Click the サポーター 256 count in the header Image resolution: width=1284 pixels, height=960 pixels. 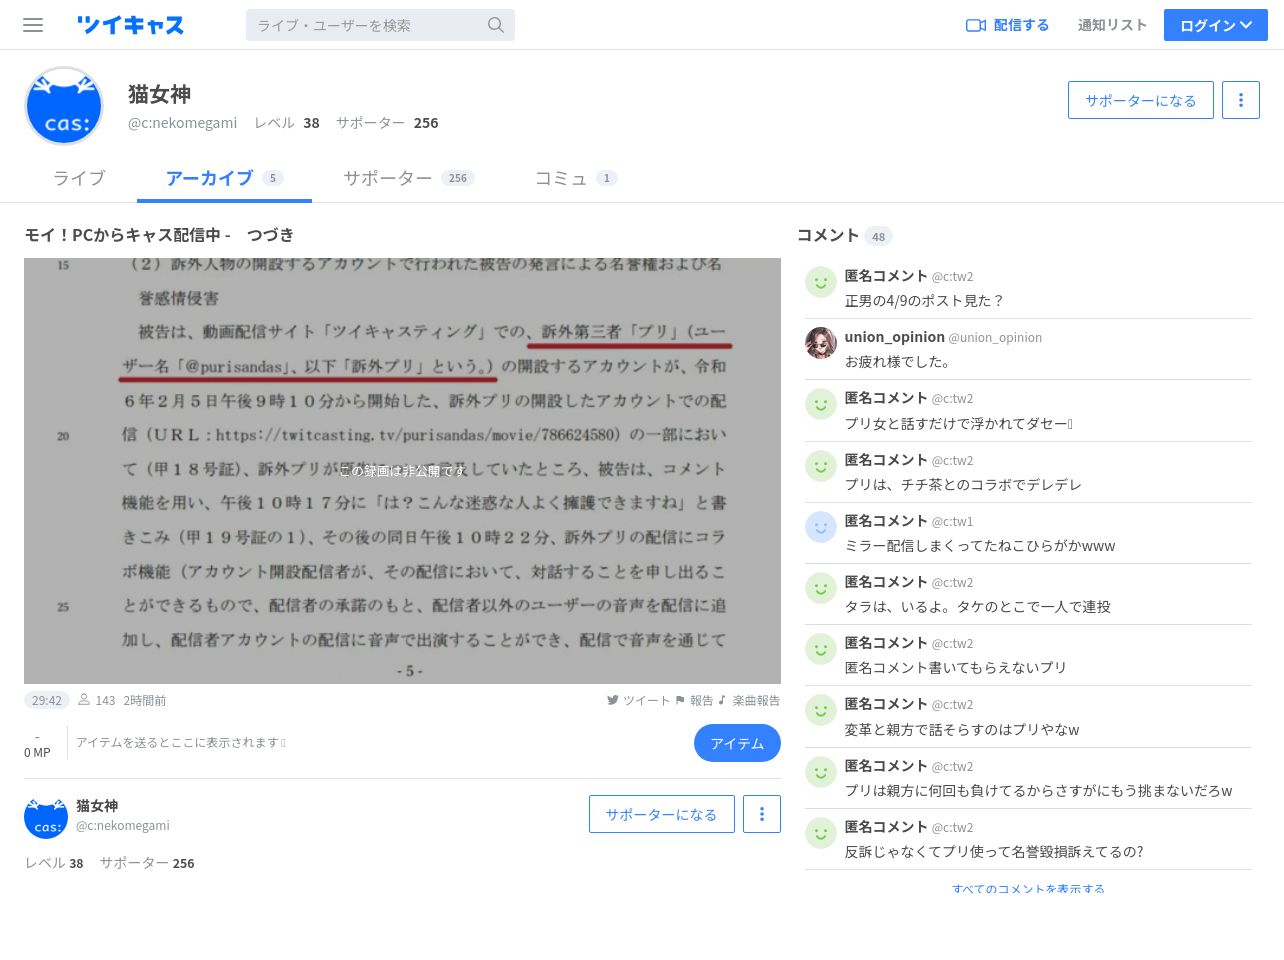coord(387,123)
